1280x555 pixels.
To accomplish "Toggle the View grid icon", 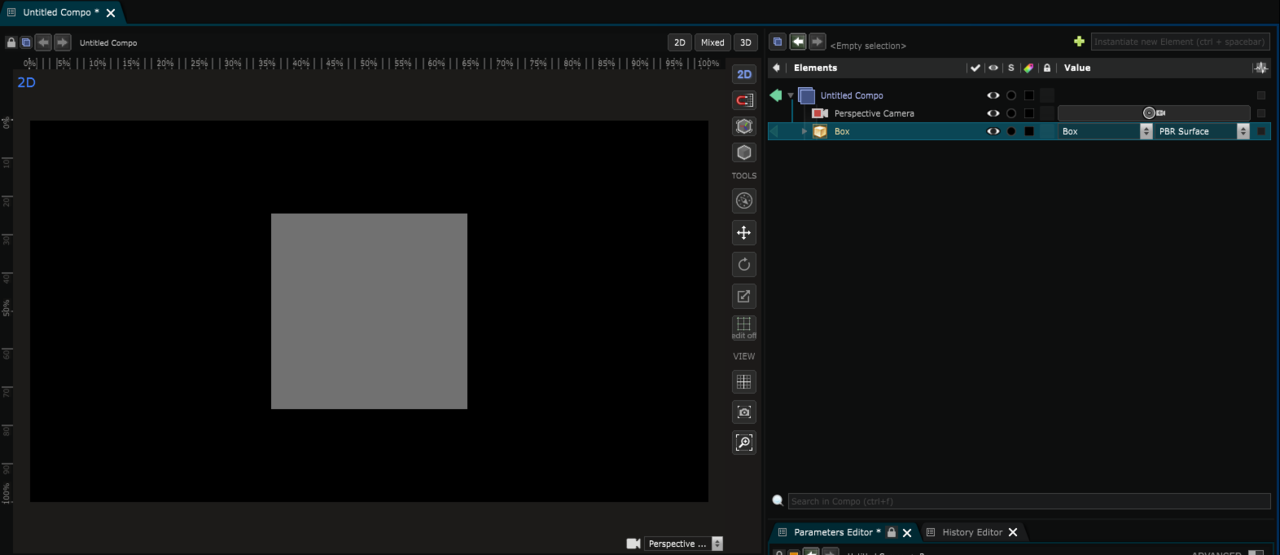I will pos(744,382).
